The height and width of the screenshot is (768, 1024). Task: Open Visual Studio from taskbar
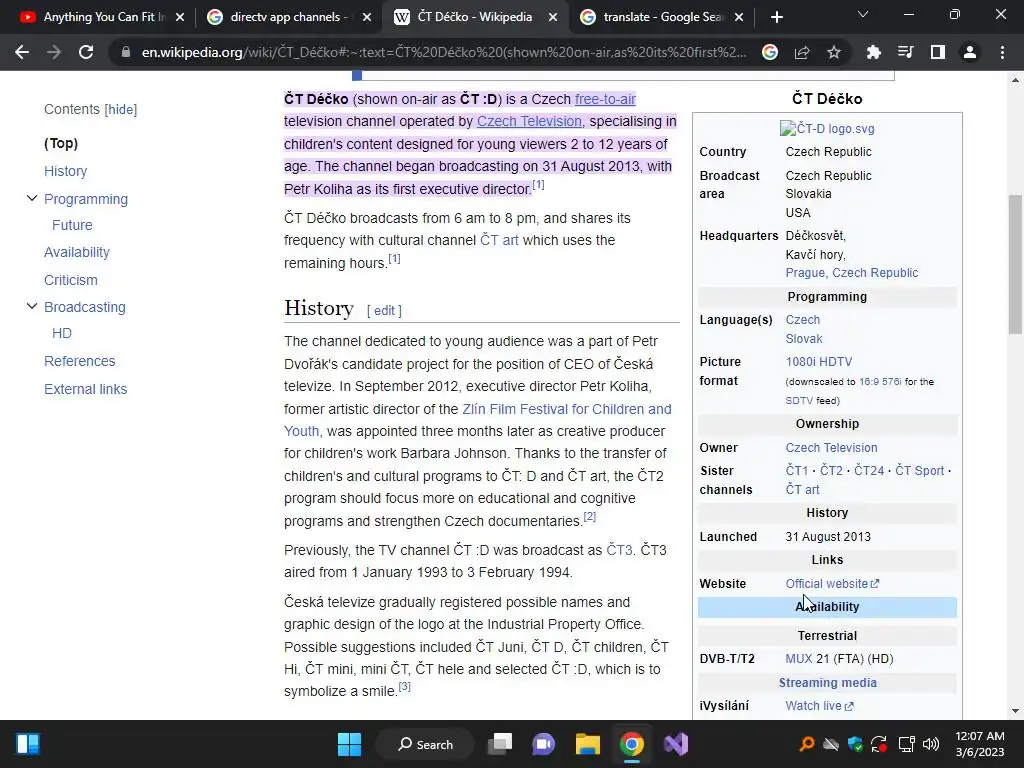676,744
